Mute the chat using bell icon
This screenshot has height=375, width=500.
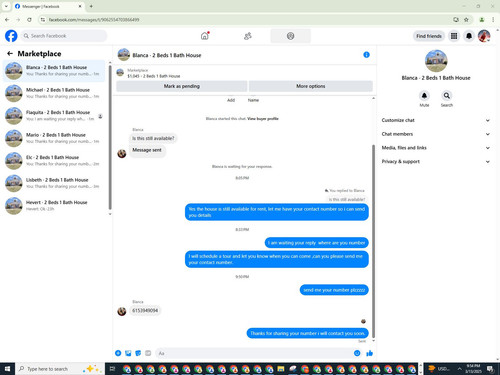[424, 96]
